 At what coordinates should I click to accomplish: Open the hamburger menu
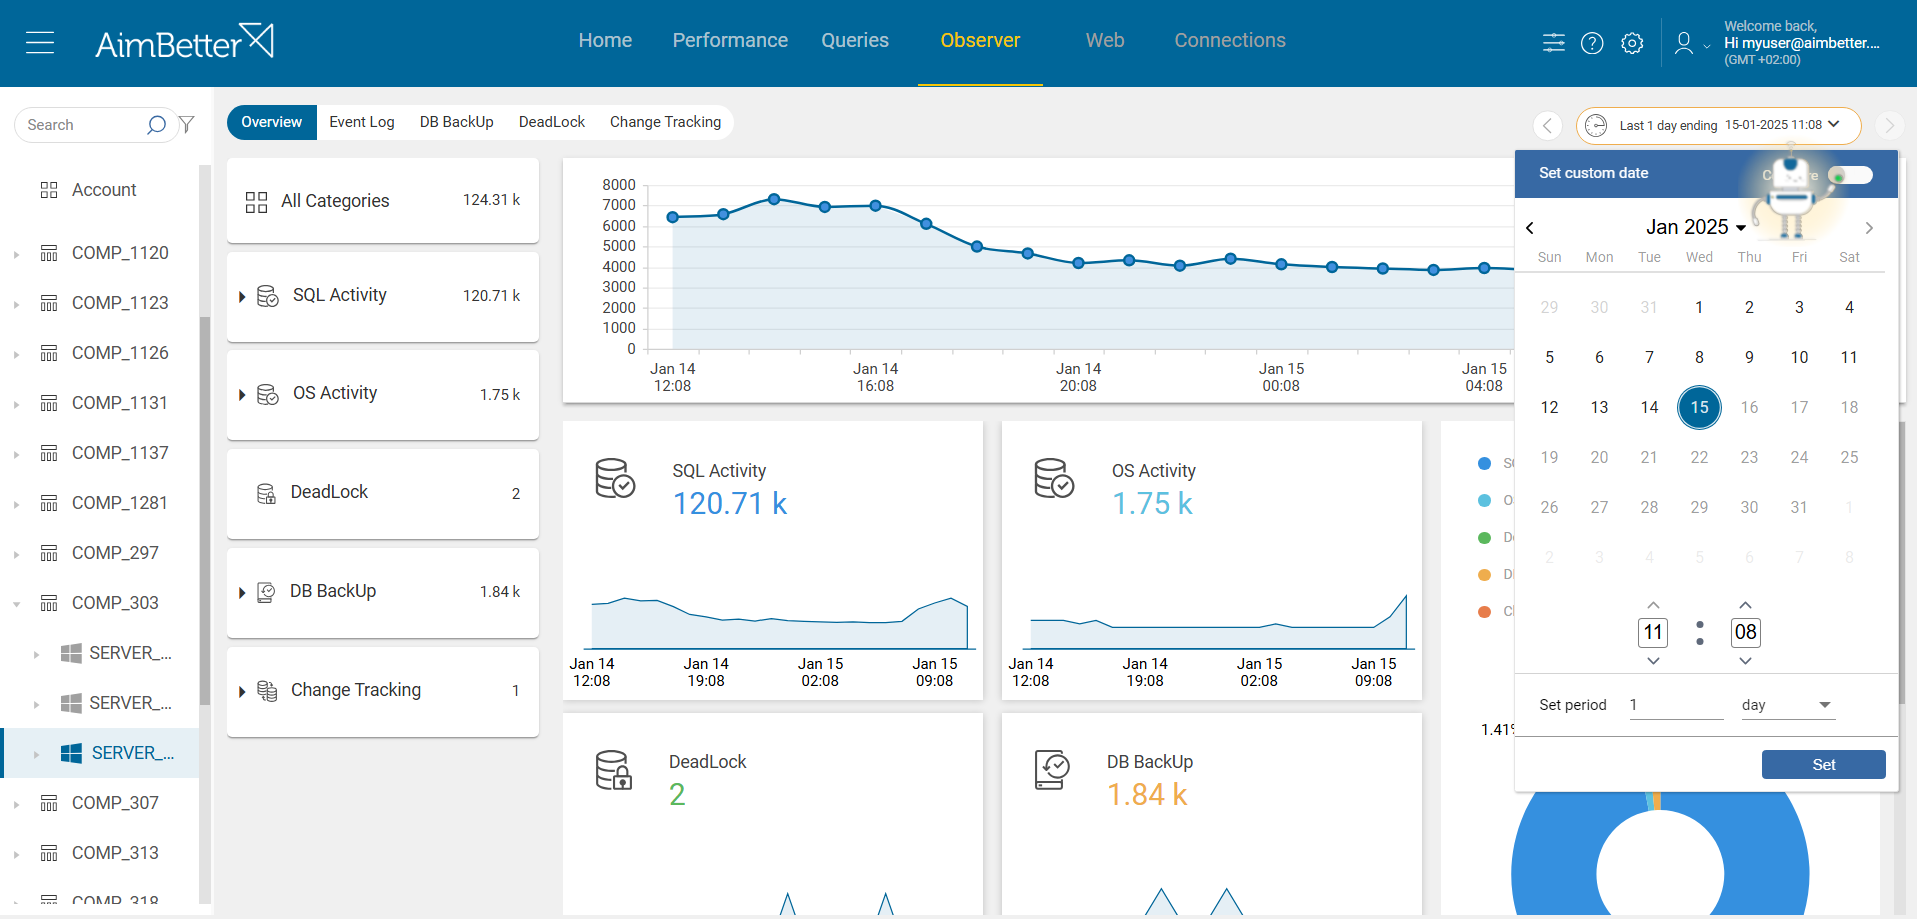[x=40, y=43]
